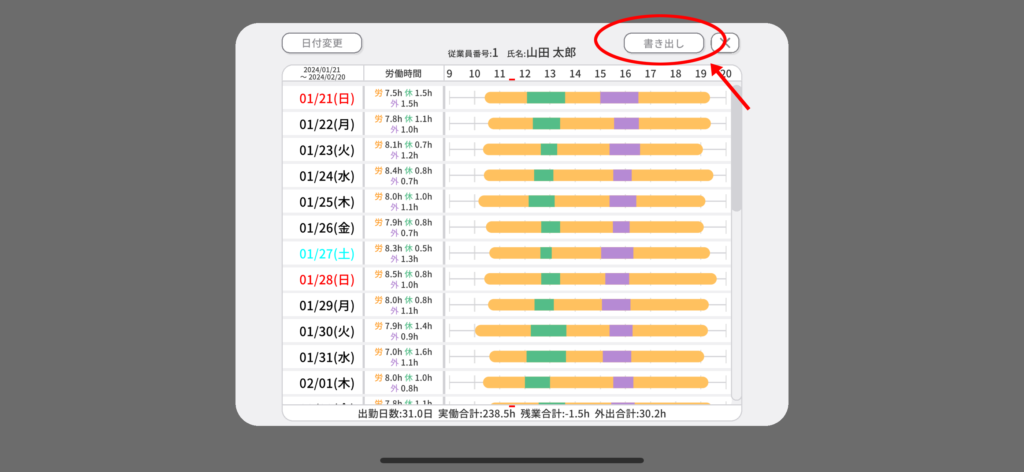This screenshot has height=472, width=1024.
Task: Close the attendance dialog with the X
Action: (x=725, y=42)
